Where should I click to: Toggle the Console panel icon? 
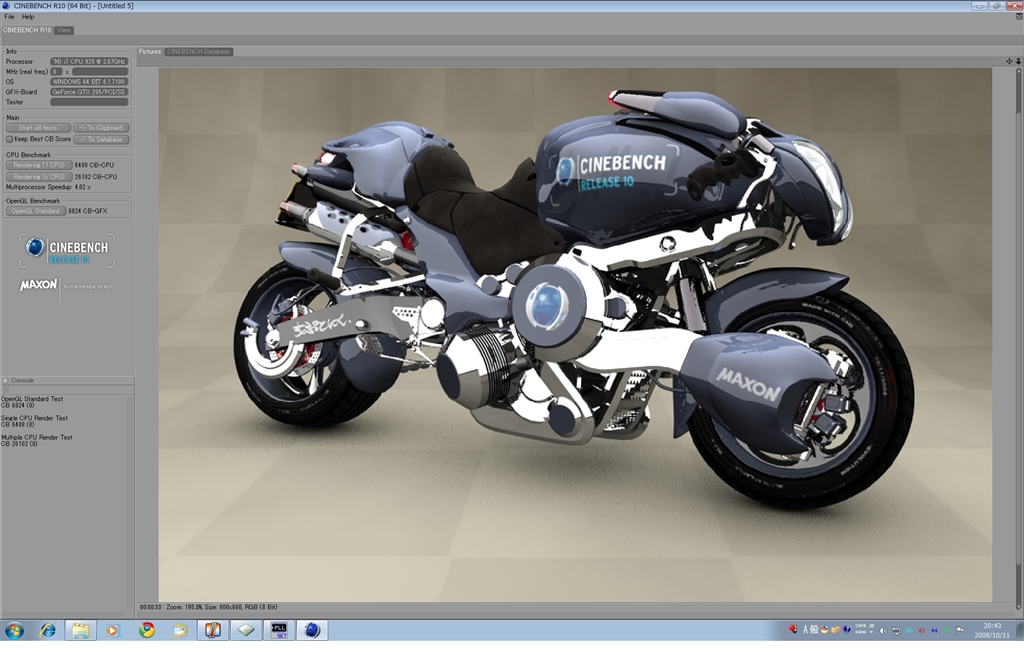tap(5, 381)
